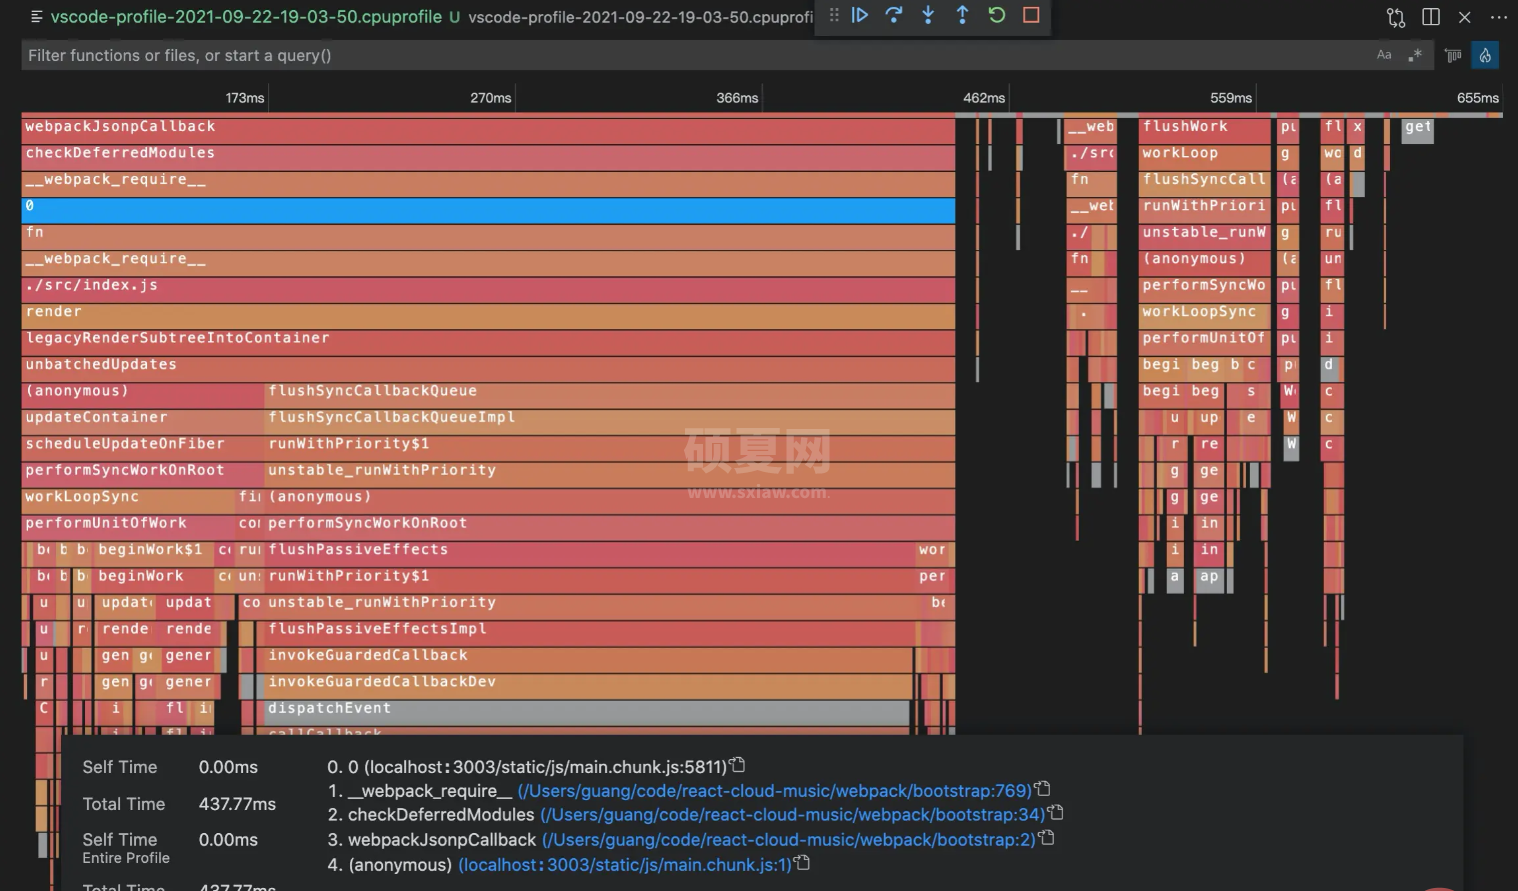Viewport: 1518px width, 891px height.
Task: Click the Total Time 437.77ms value
Action: click(237, 804)
